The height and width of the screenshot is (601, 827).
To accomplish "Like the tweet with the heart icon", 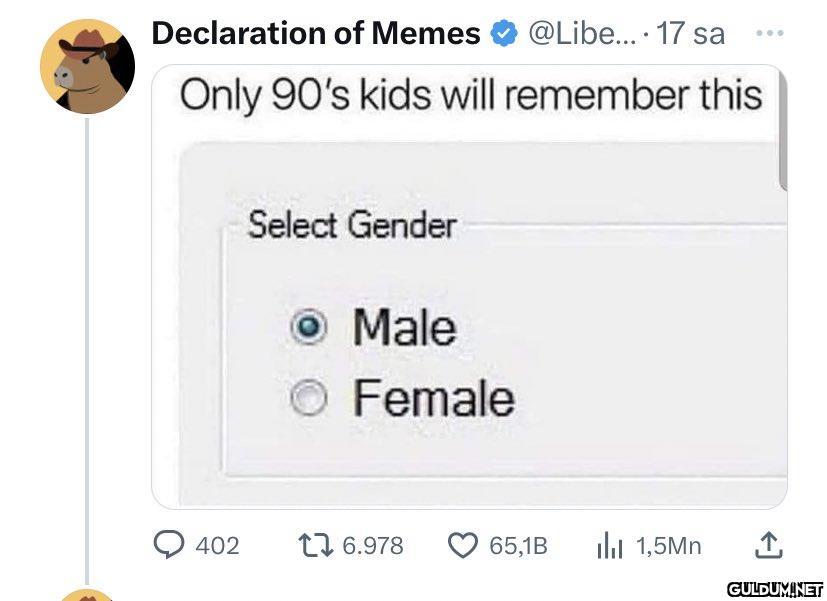I will pyautogui.click(x=462, y=545).
